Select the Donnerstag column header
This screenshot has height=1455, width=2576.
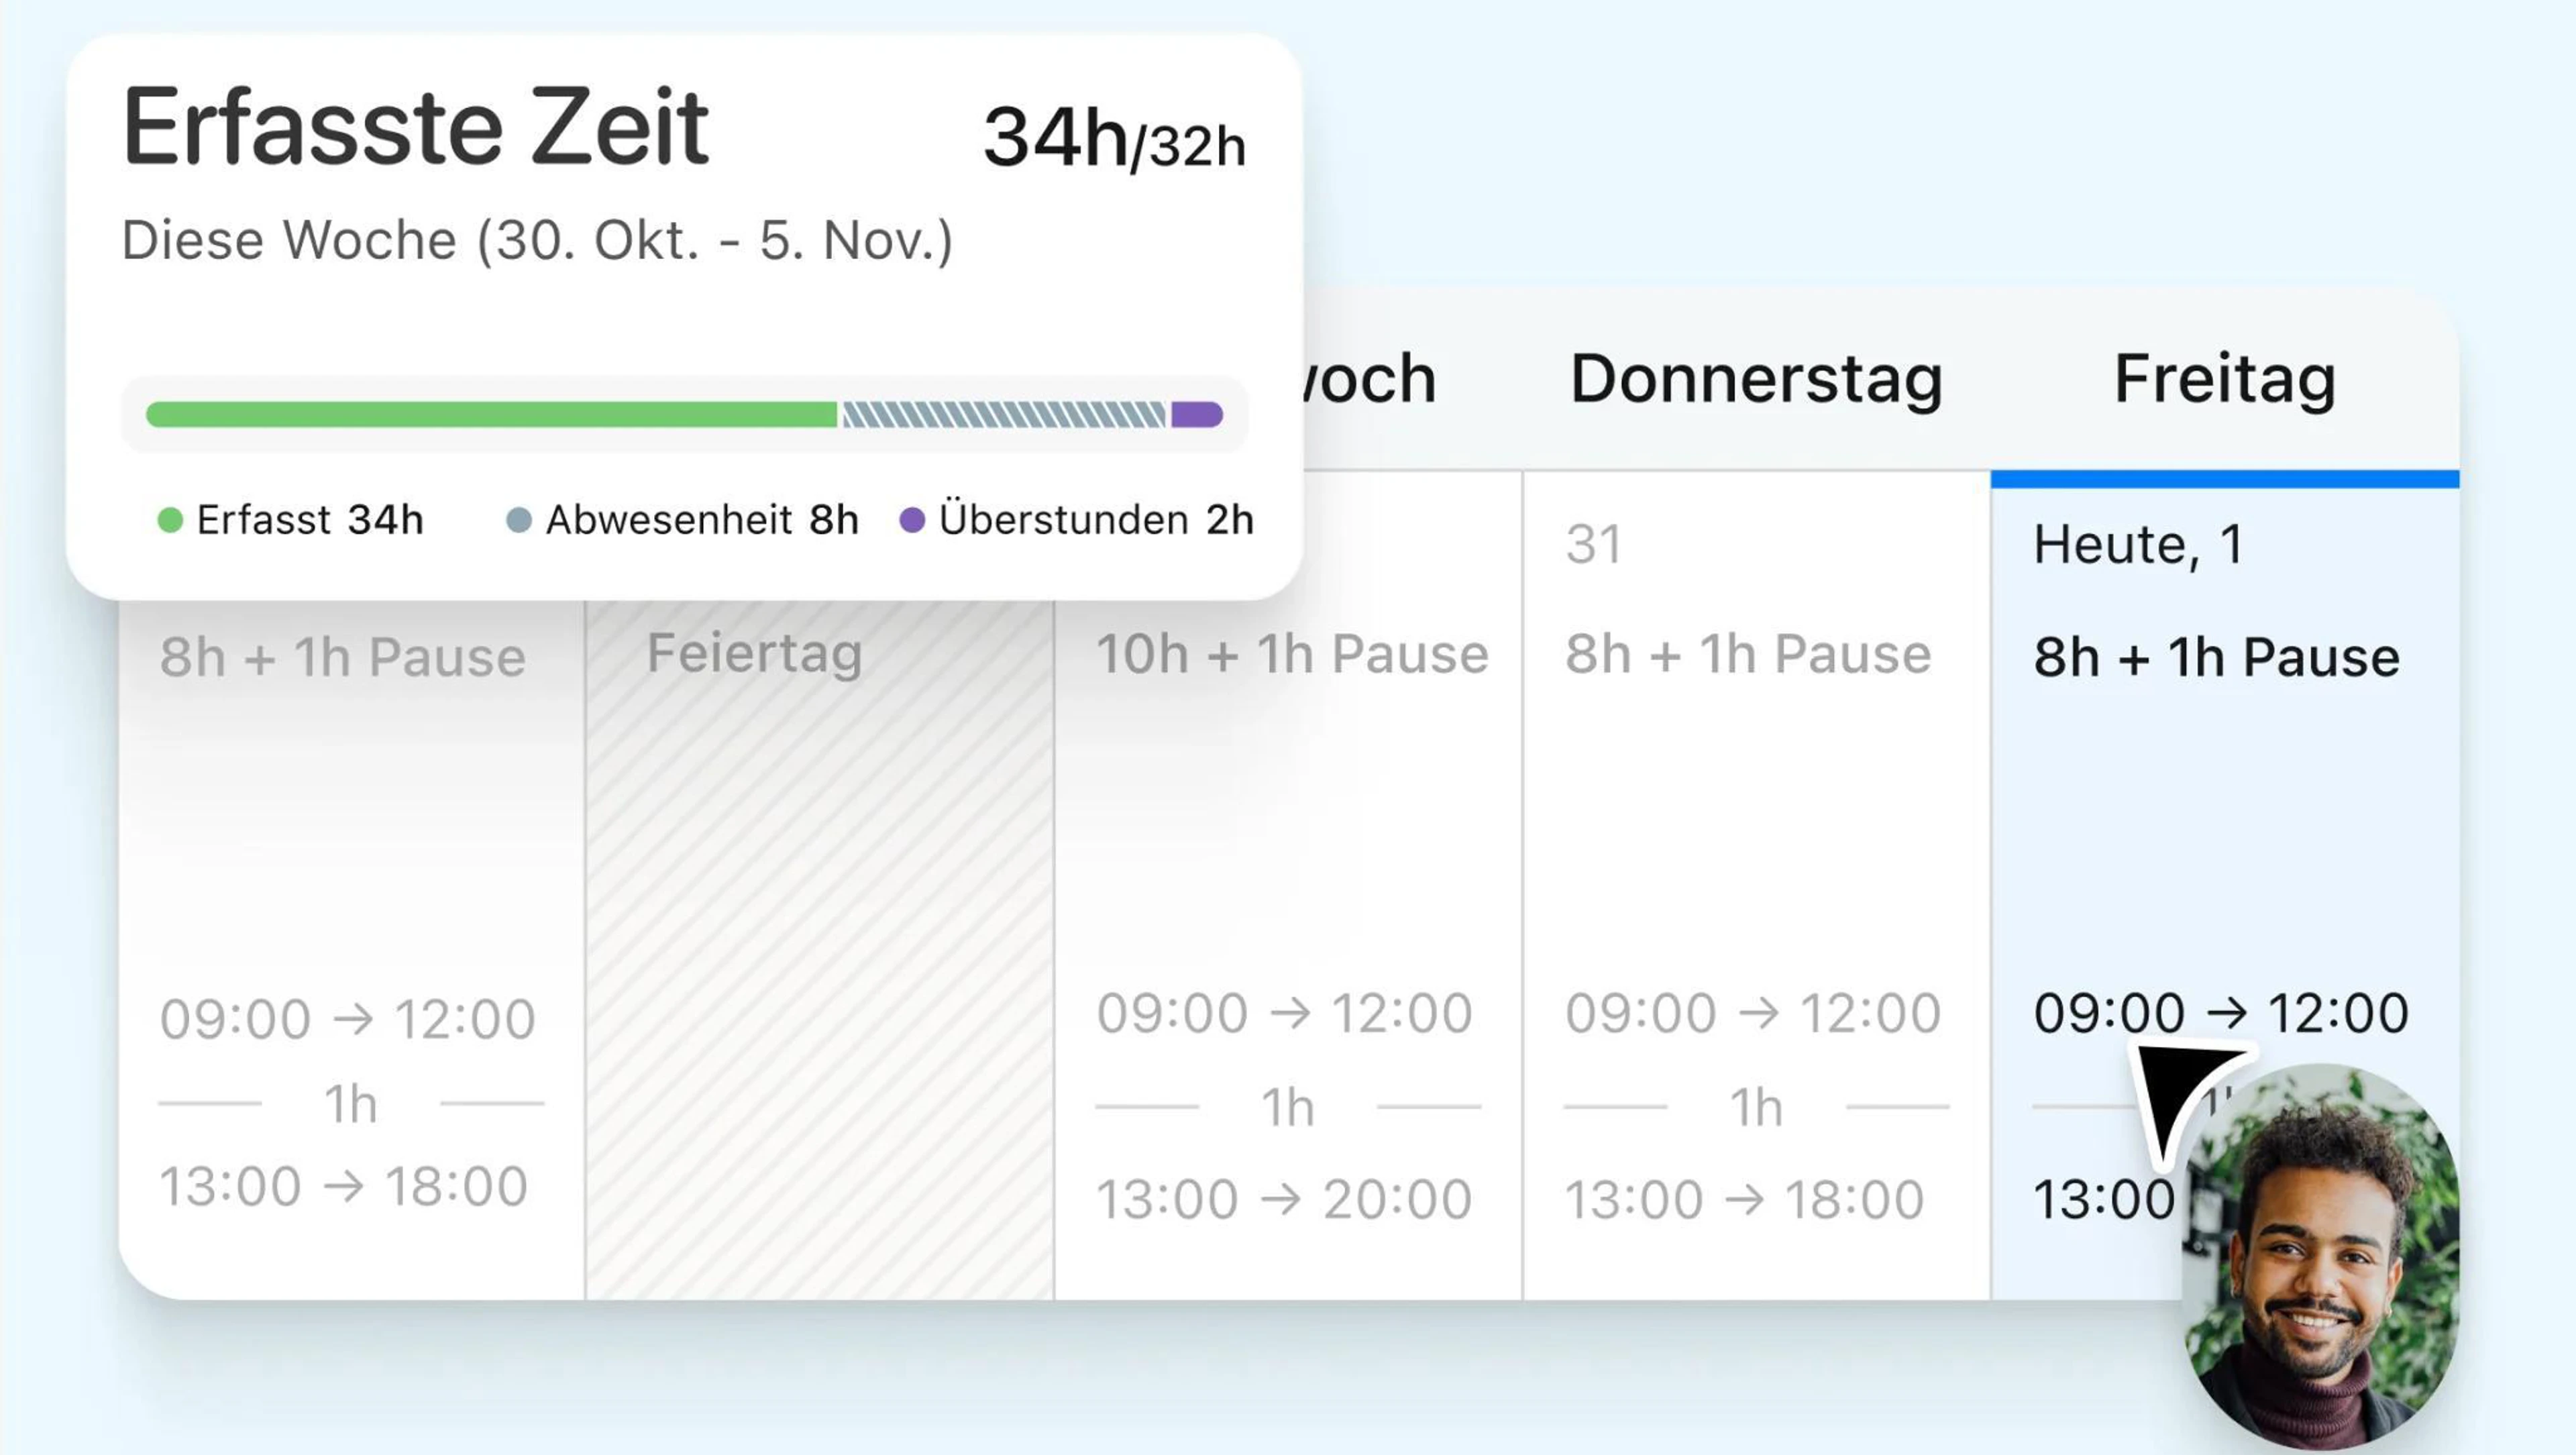(1756, 379)
